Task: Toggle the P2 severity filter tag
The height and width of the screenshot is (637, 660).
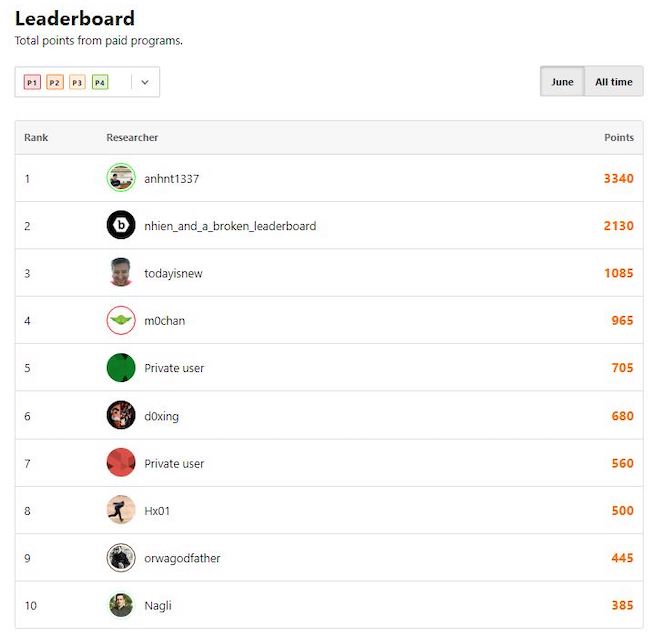Action: point(55,82)
